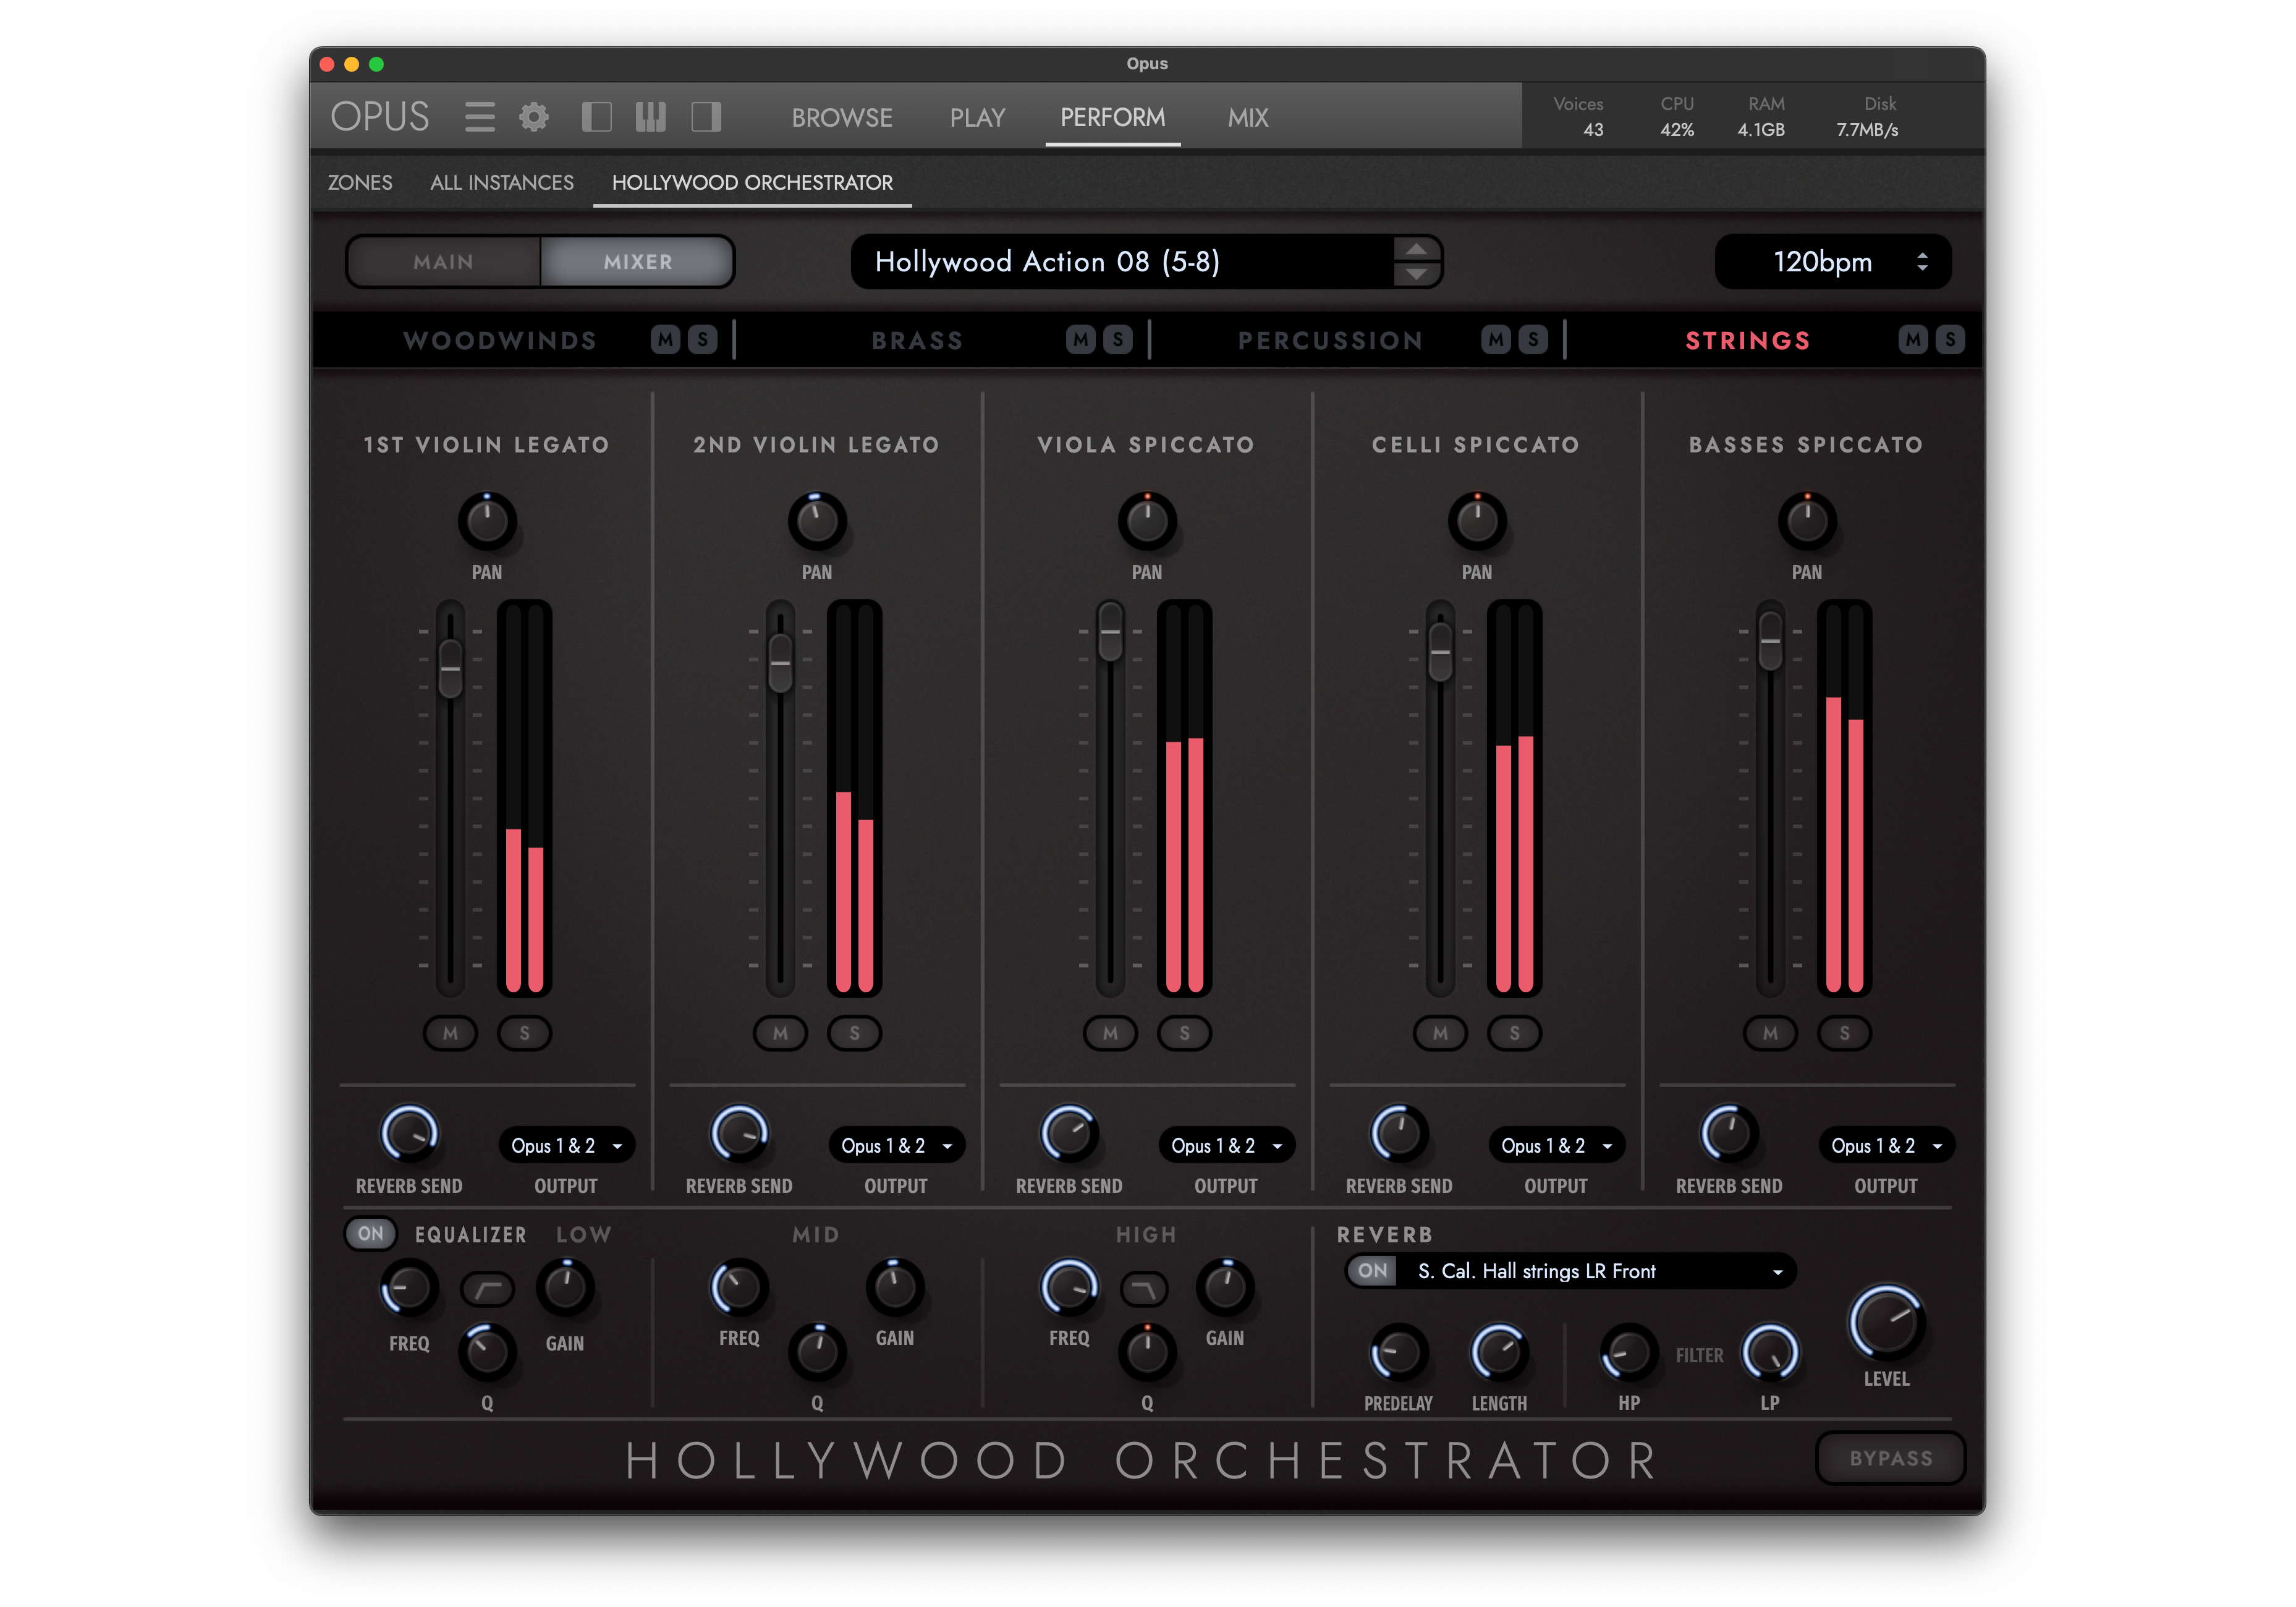Image resolution: width=2296 pixels, height=1607 pixels.
Task: Open the ALL INSTANCES sub-tab
Action: (x=502, y=183)
